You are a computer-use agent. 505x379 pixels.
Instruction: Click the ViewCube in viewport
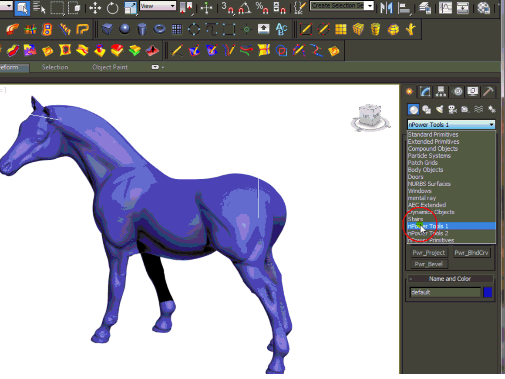coord(370,118)
